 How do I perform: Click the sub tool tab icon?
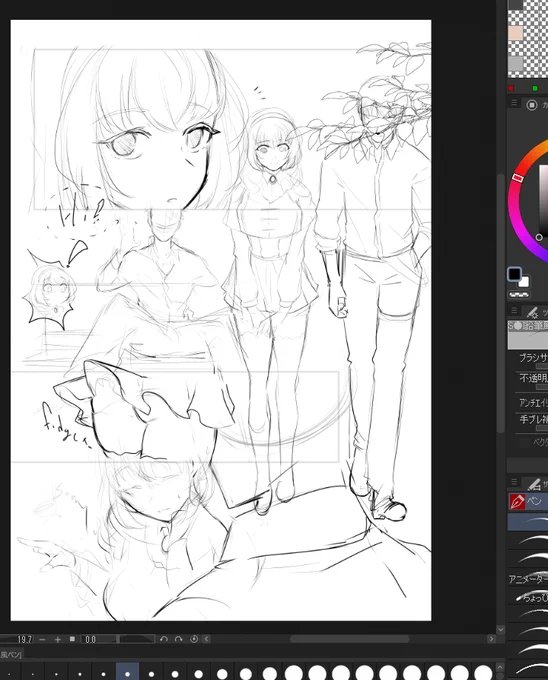click(534, 484)
